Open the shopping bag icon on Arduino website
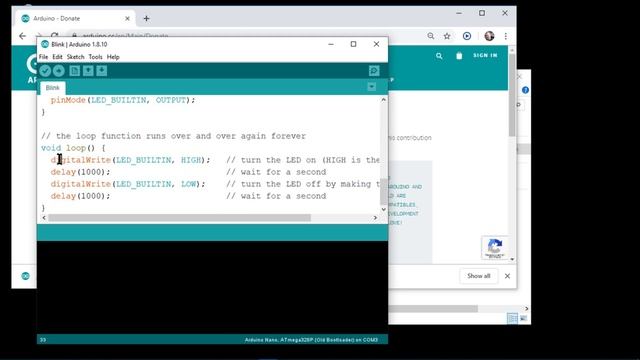Viewport: 640px width, 360px height. coord(459,56)
